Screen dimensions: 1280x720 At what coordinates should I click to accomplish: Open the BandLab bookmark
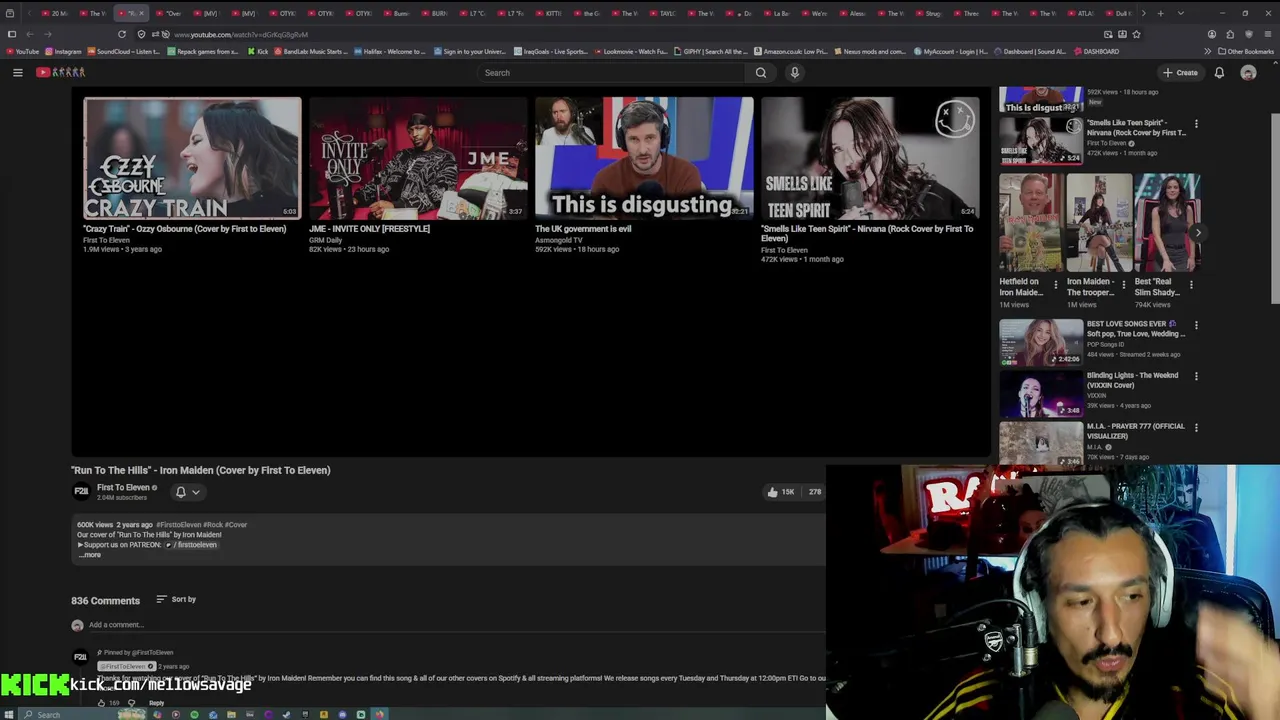coord(309,51)
